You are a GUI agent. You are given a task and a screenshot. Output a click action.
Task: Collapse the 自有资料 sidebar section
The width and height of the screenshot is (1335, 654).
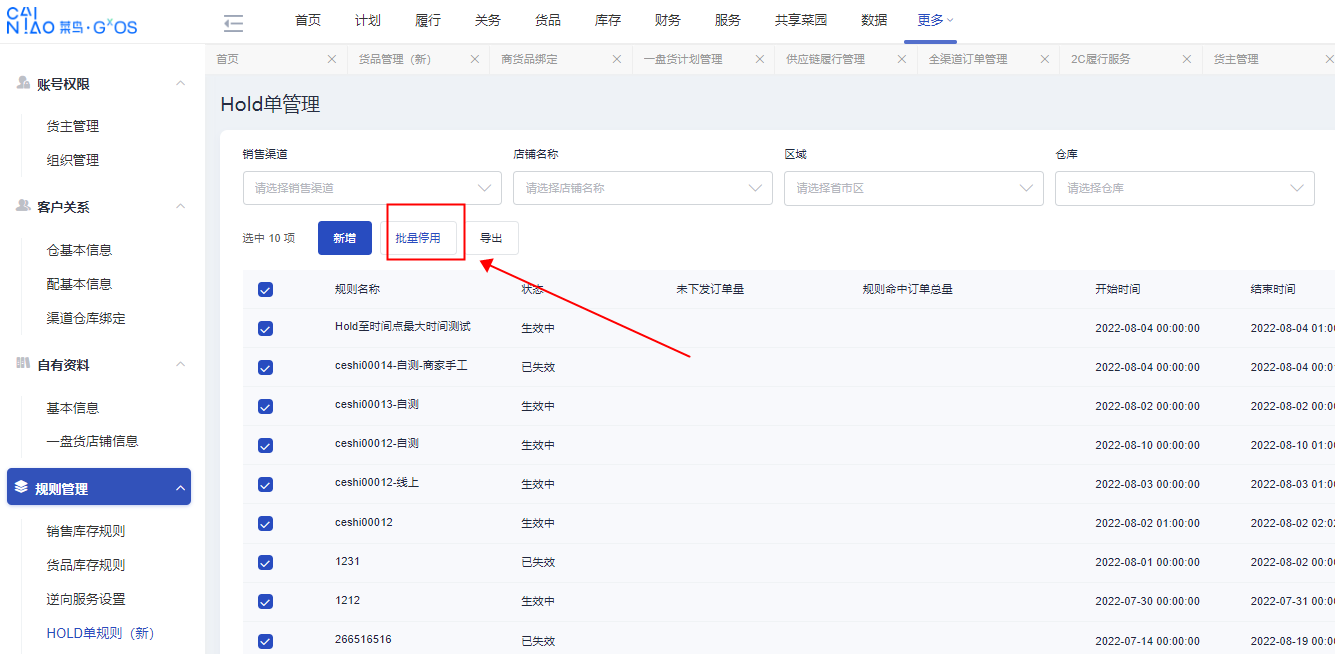pos(181,364)
